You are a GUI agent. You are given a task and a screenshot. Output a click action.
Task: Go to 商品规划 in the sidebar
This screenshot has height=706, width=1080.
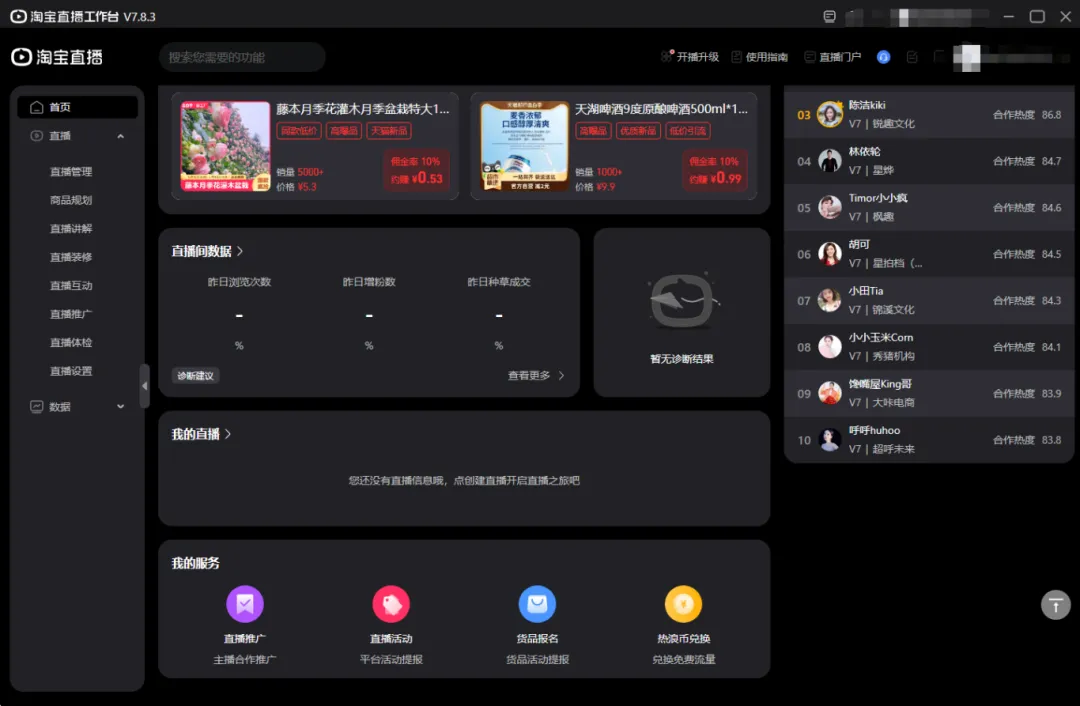tap(71, 200)
